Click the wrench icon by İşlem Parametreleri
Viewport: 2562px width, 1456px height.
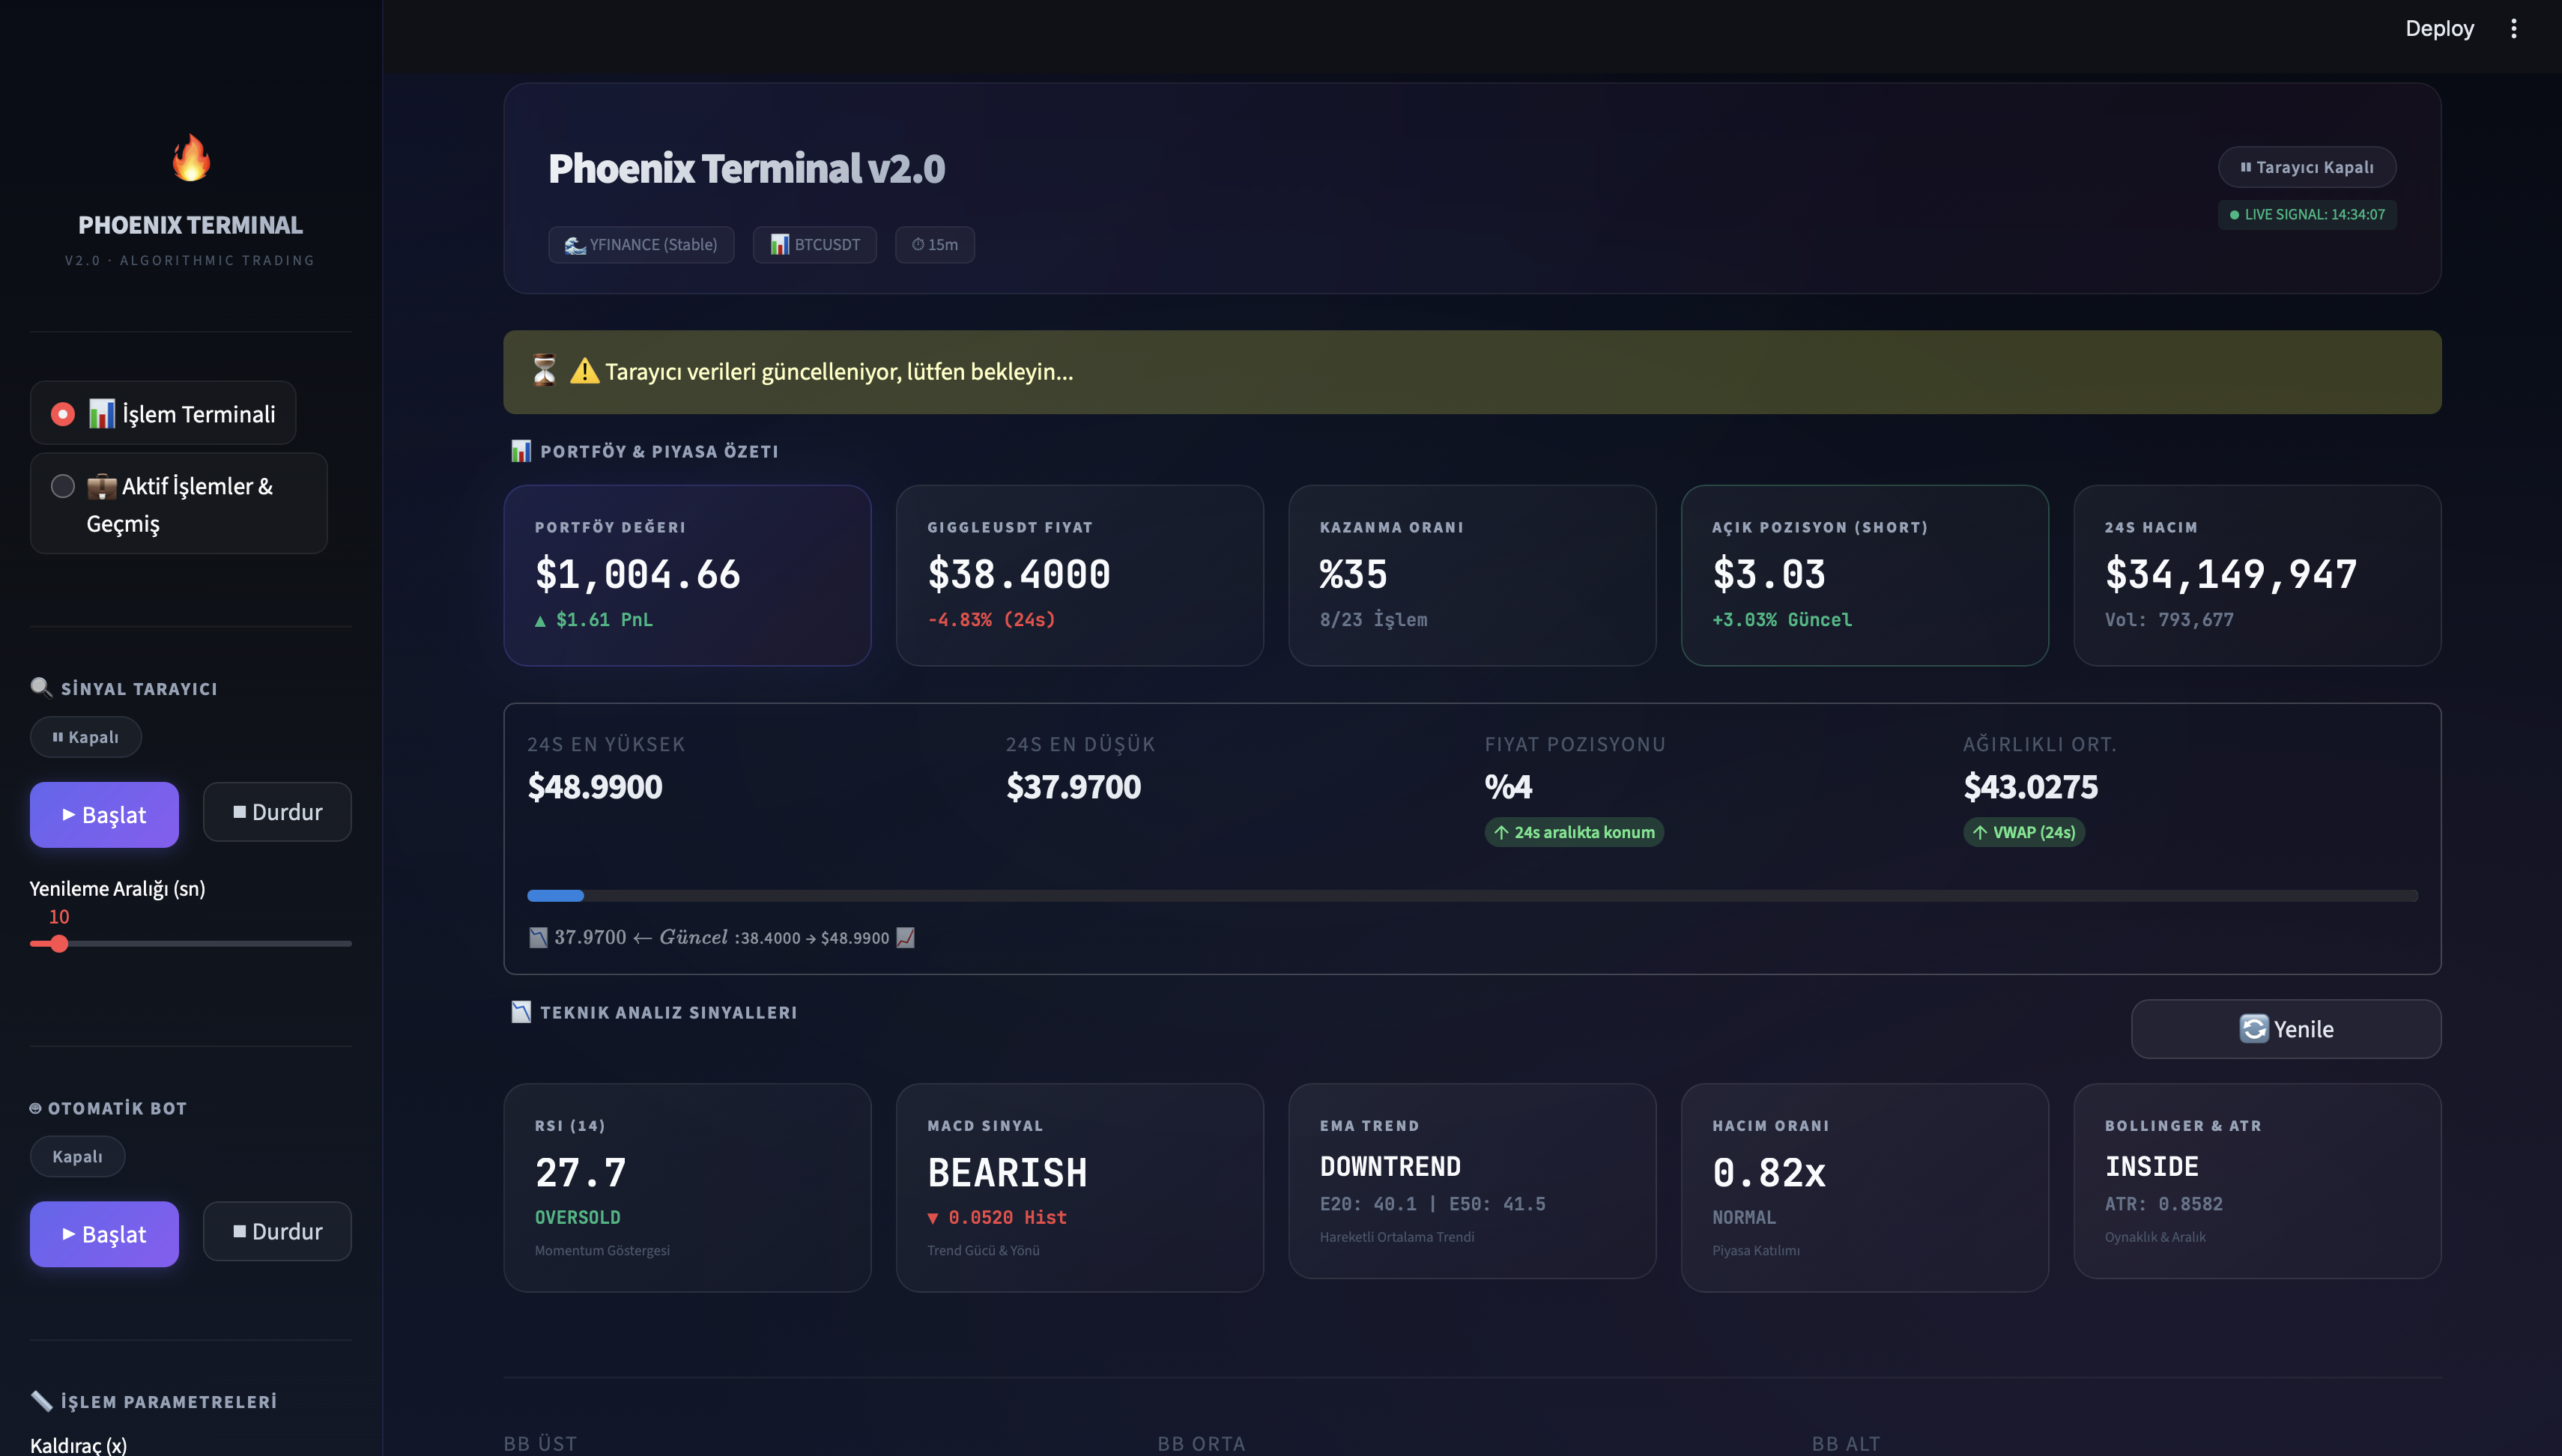pos(41,1400)
